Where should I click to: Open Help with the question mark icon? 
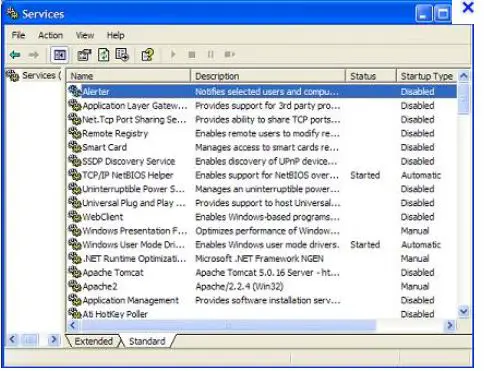(x=148, y=55)
